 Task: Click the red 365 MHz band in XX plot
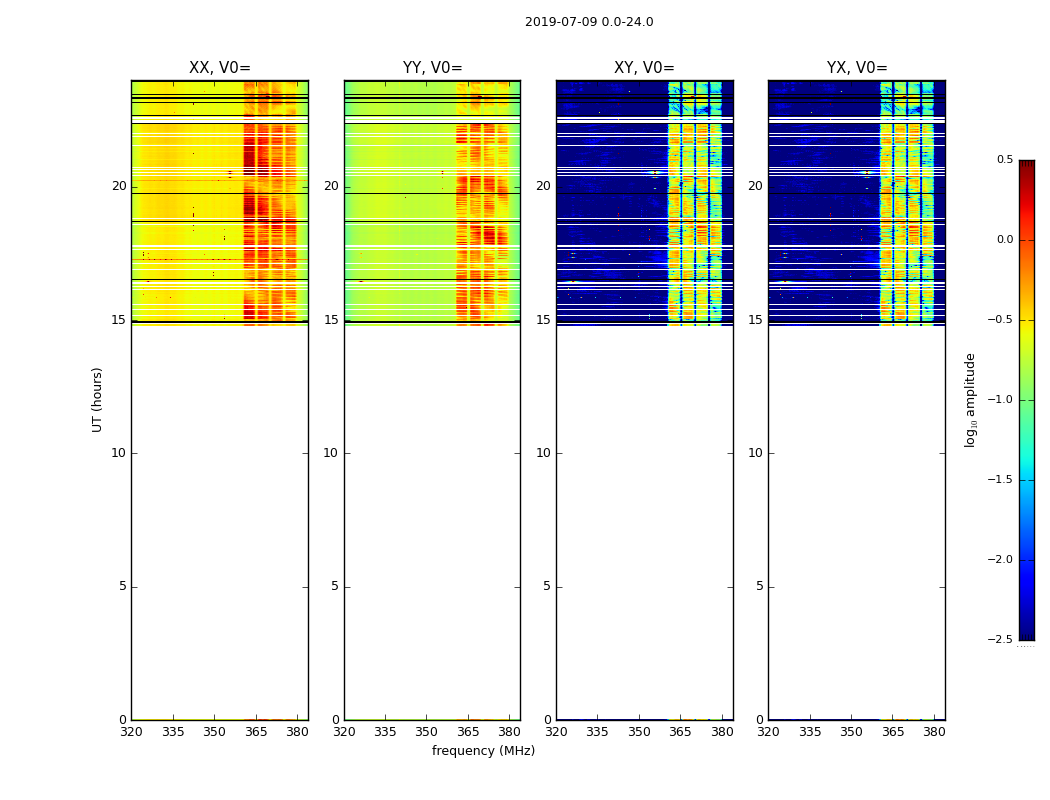249,203
